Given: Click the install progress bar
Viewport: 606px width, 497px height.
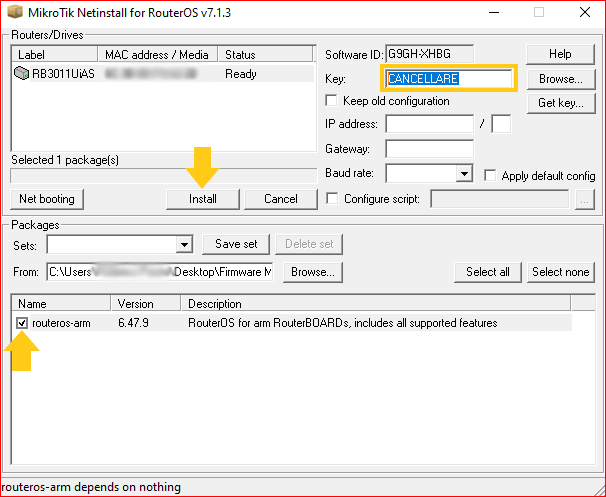Looking at the screenshot, I should [163, 175].
